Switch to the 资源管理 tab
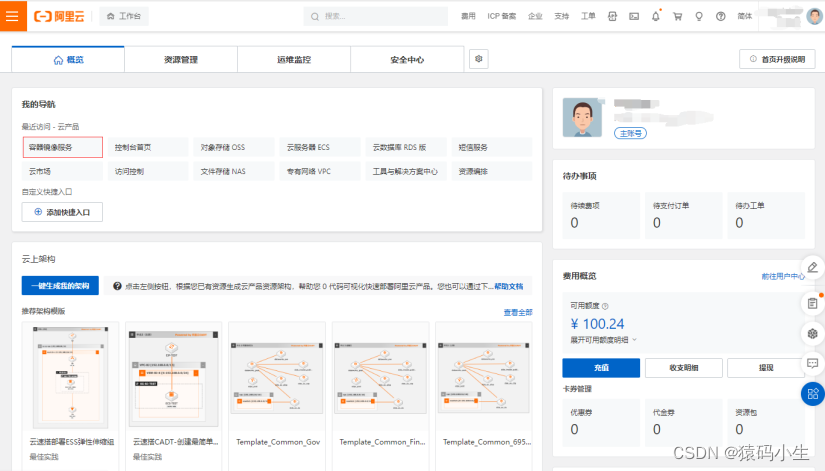Screen dimensions: 825x471 tap(181, 59)
